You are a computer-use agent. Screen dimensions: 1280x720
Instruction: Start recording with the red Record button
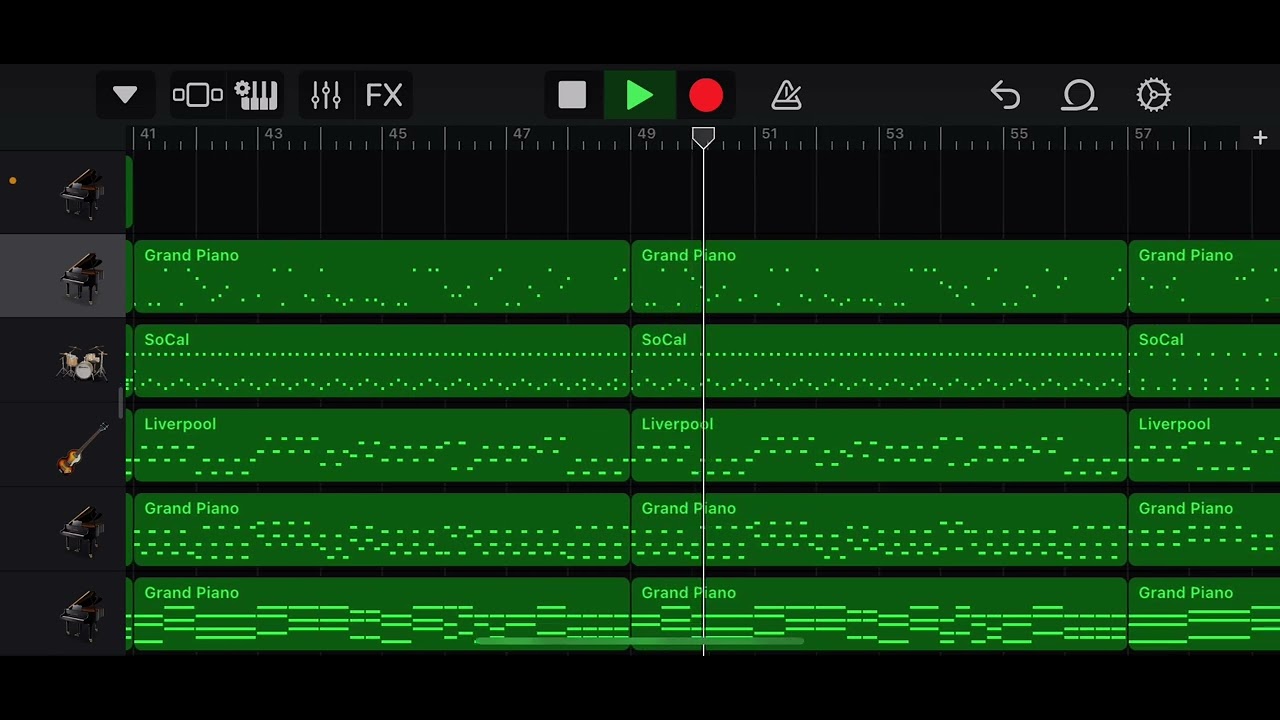(x=706, y=95)
